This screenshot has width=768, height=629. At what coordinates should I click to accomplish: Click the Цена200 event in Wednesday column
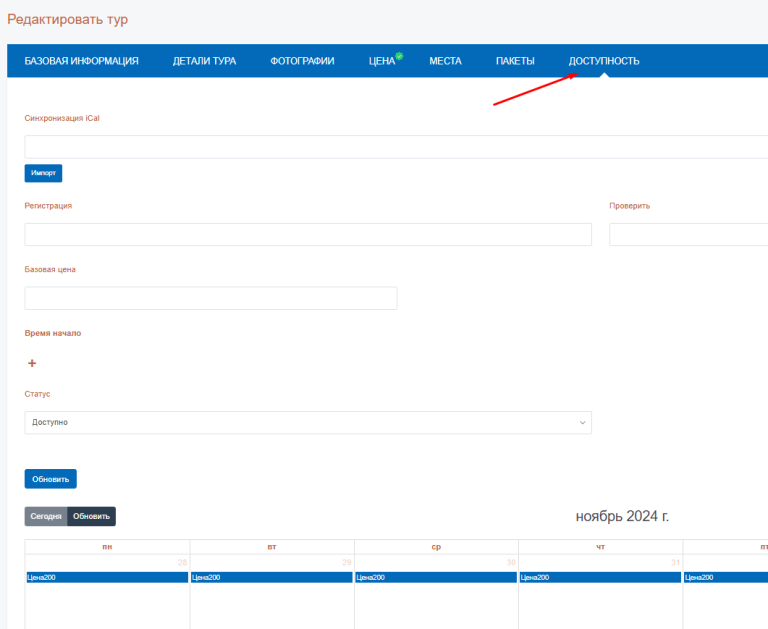[x=436, y=577]
